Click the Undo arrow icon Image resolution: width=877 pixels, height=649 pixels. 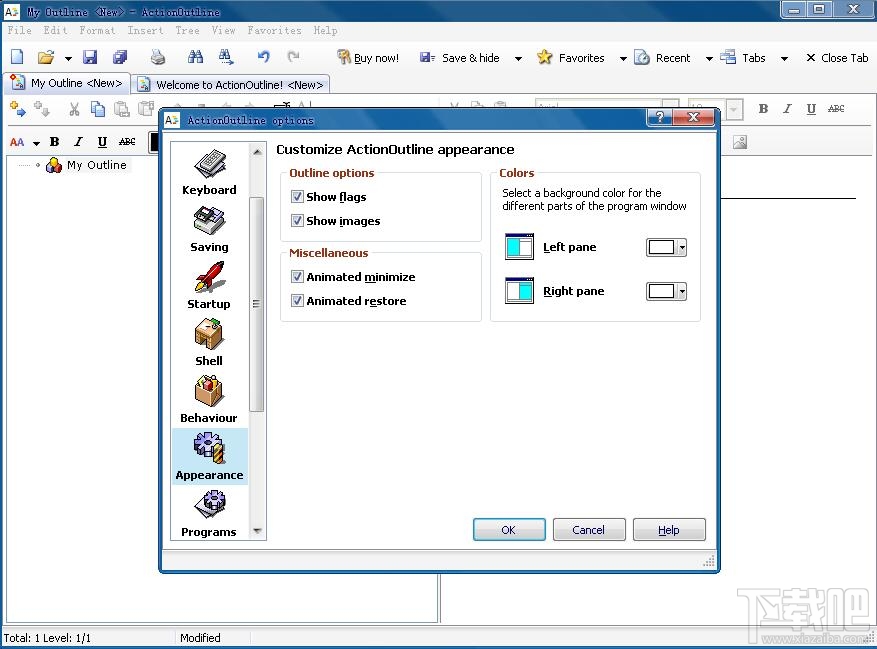click(x=263, y=57)
